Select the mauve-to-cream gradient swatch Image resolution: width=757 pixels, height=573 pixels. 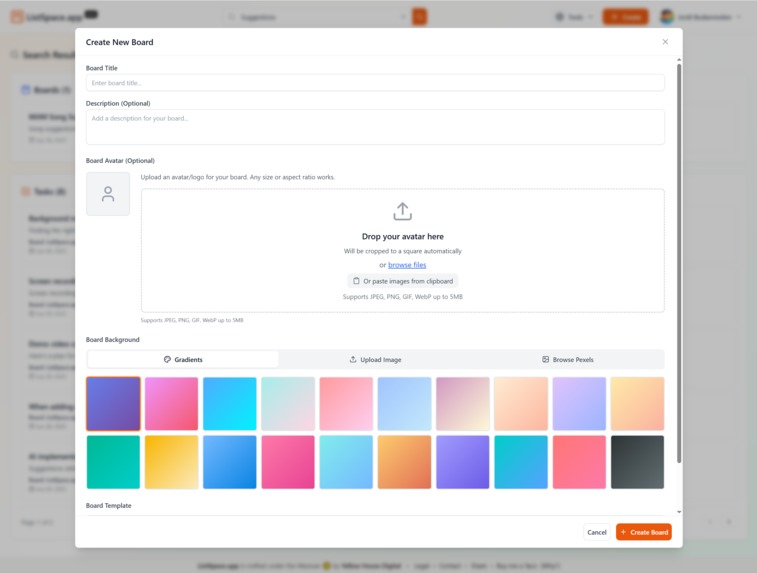463,404
